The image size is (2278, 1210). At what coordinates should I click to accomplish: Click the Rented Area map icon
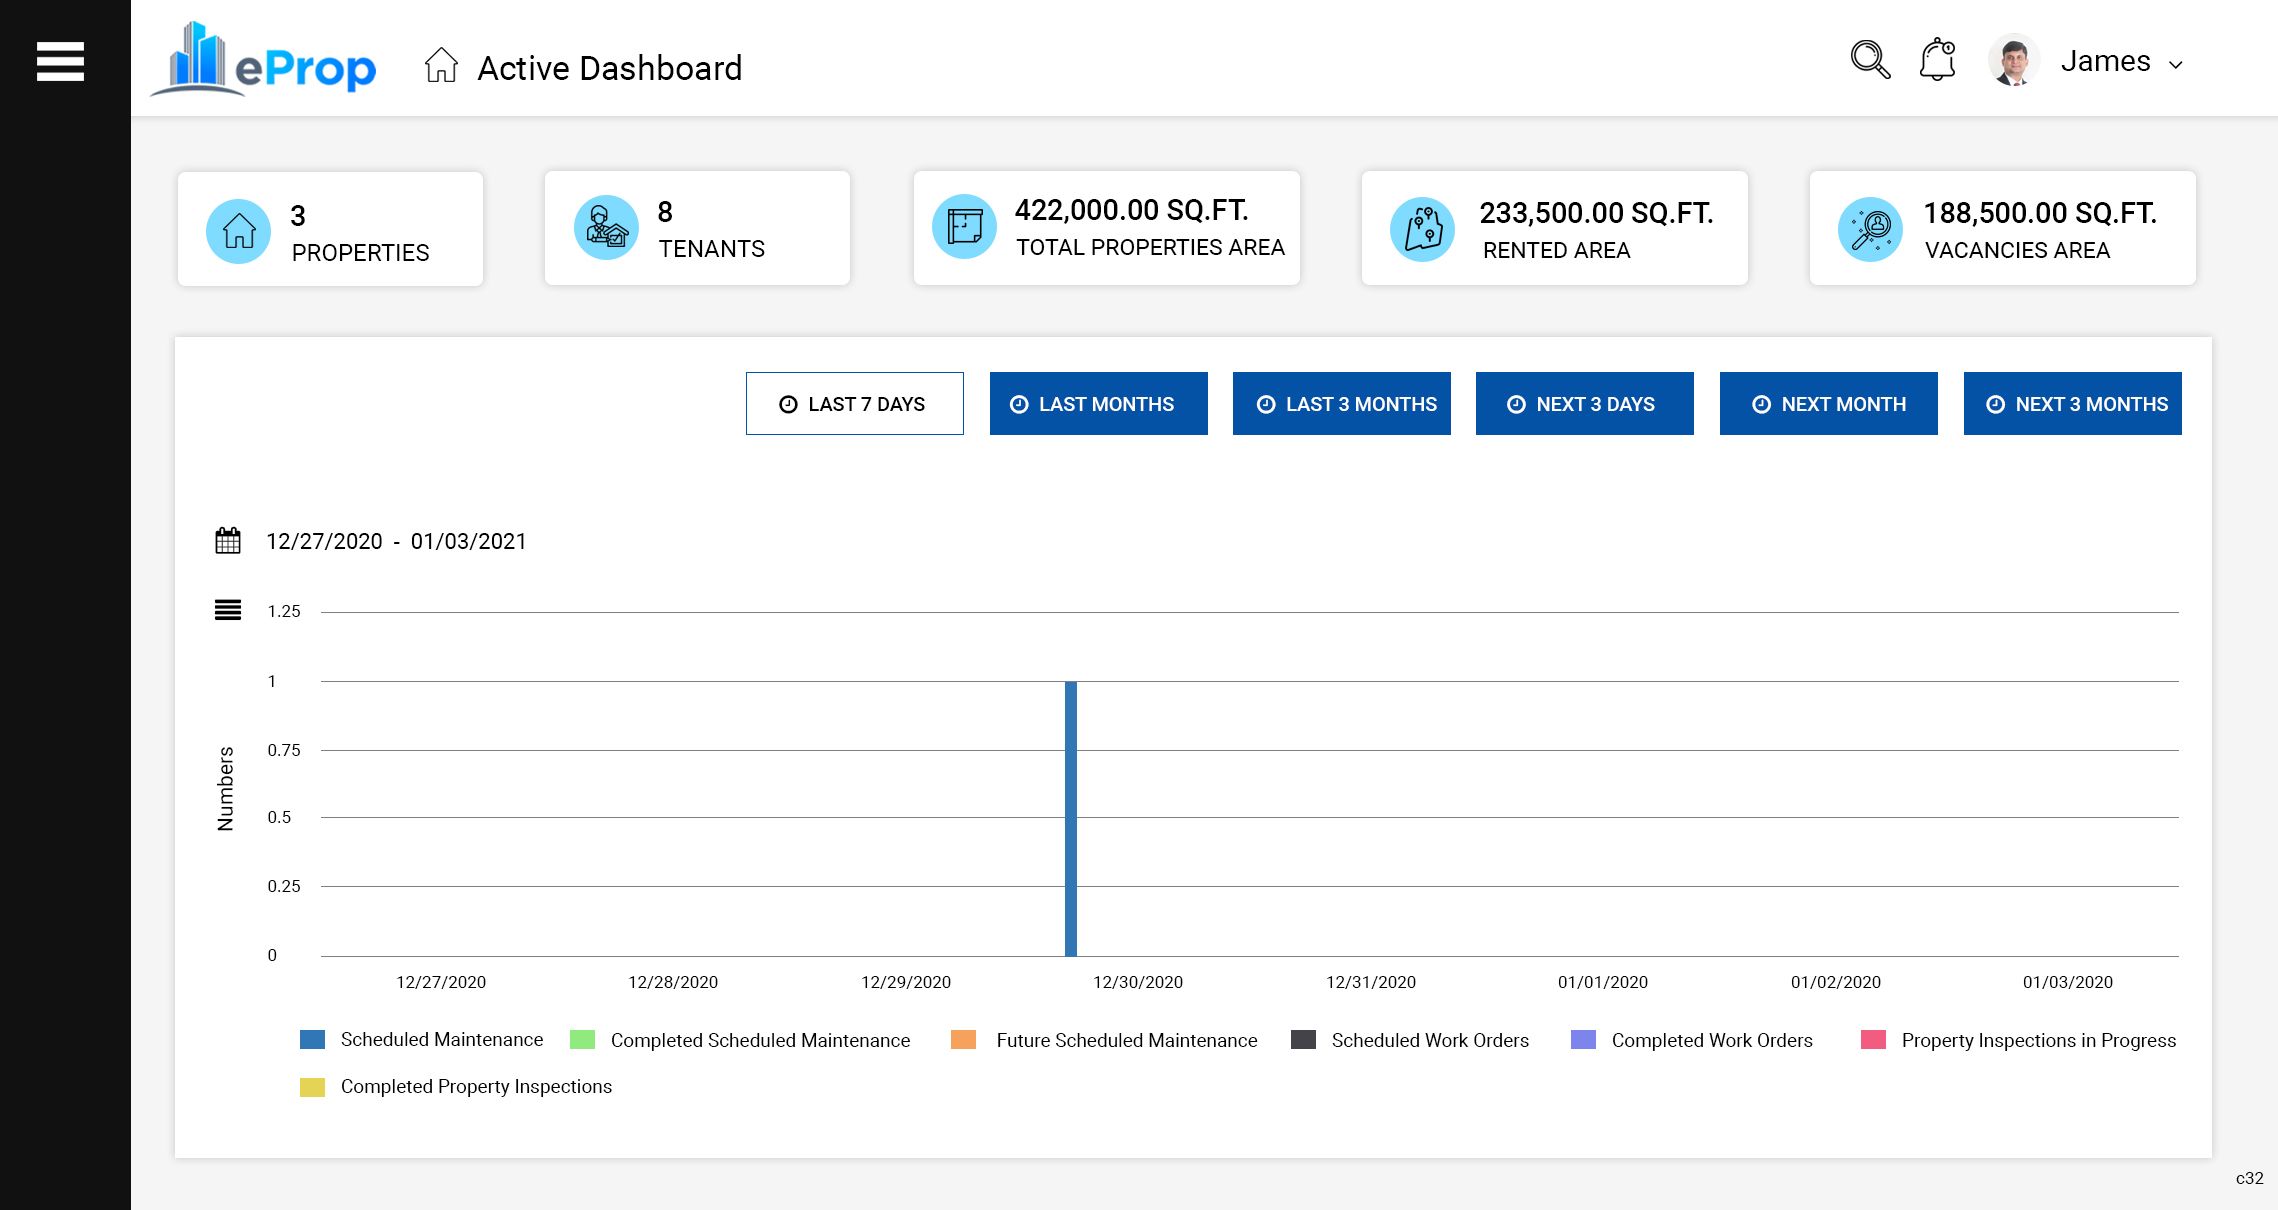click(x=1422, y=230)
